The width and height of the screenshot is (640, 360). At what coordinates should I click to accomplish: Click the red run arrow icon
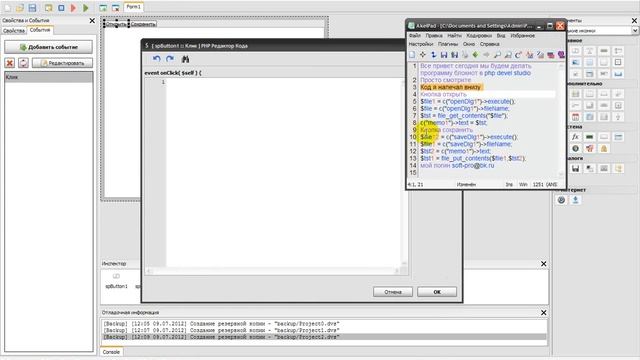[x=73, y=7]
